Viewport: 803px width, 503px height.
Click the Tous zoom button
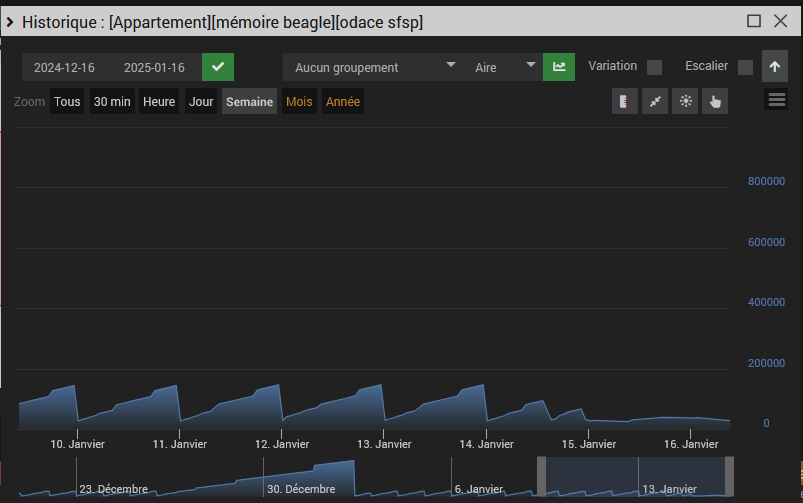67,102
